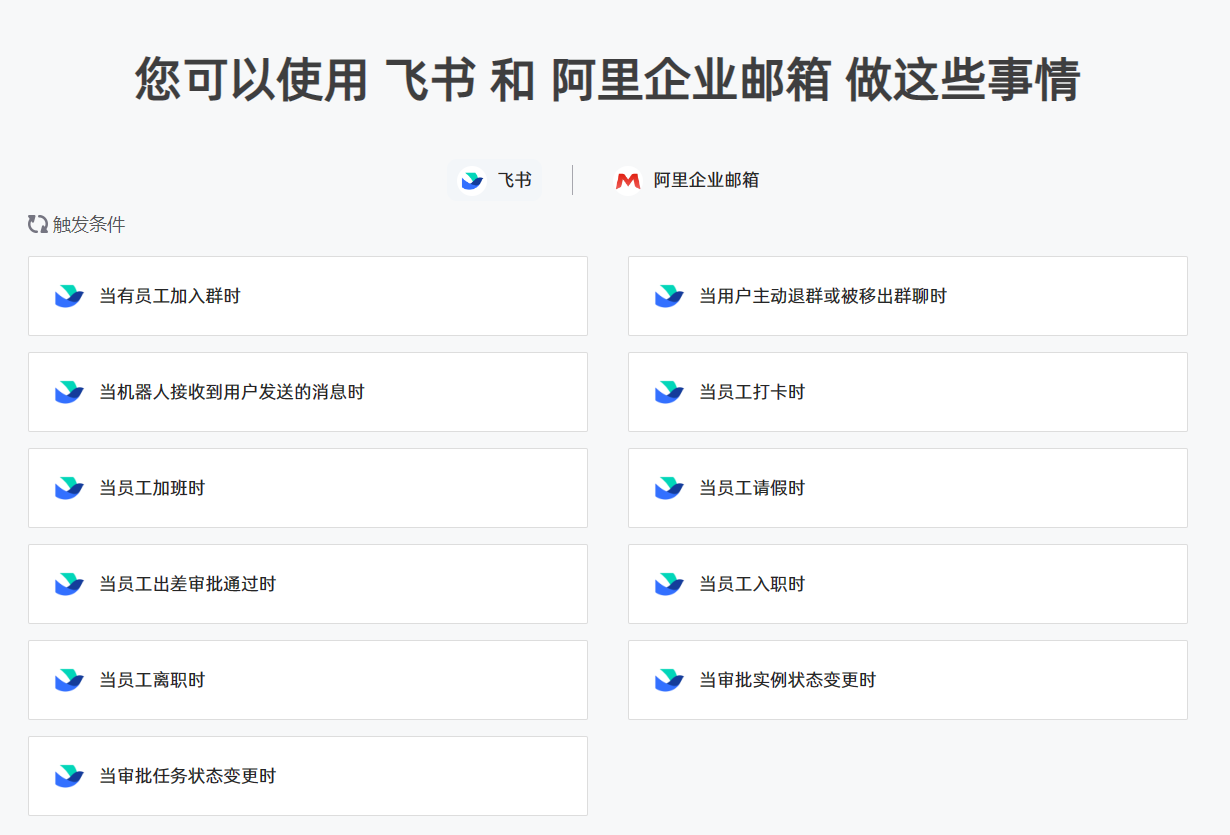Pick the 当审批任务状态变更时 trigger text
The width and height of the screenshot is (1230, 835).
188,776
